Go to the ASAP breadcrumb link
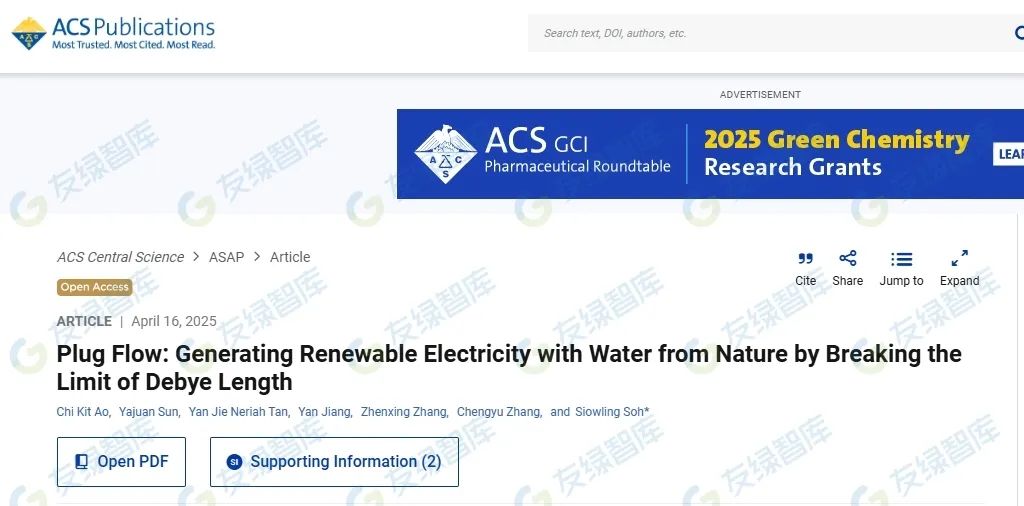This screenshot has width=1024, height=506. point(226,257)
